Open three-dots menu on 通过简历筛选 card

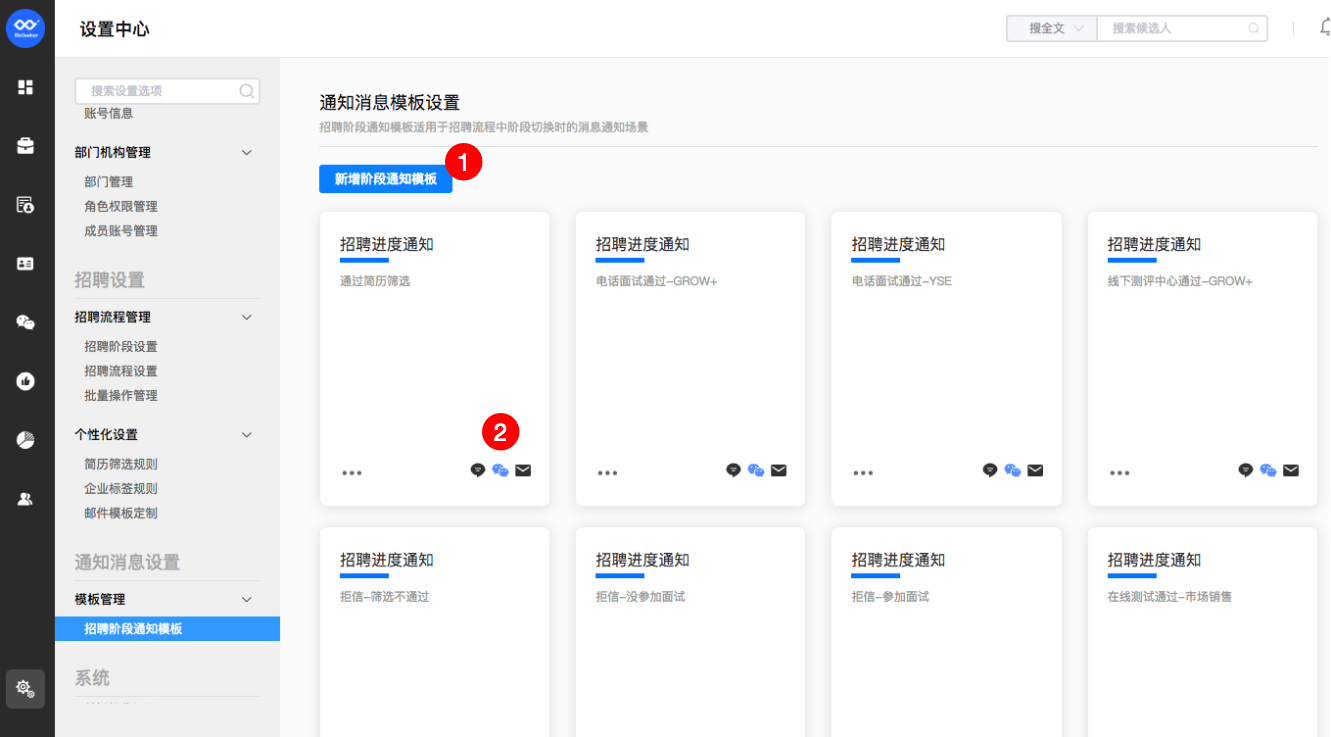[352, 472]
